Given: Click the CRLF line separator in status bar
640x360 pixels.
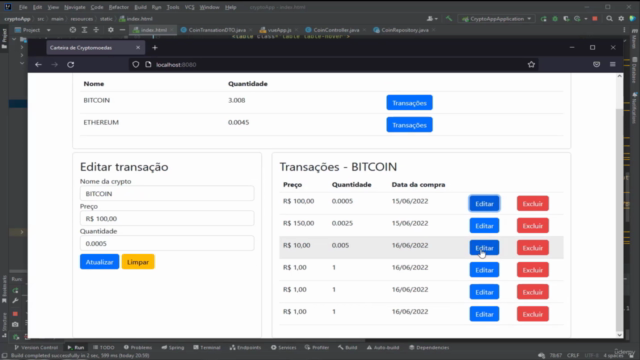Looking at the screenshot, I should [x=573, y=356].
